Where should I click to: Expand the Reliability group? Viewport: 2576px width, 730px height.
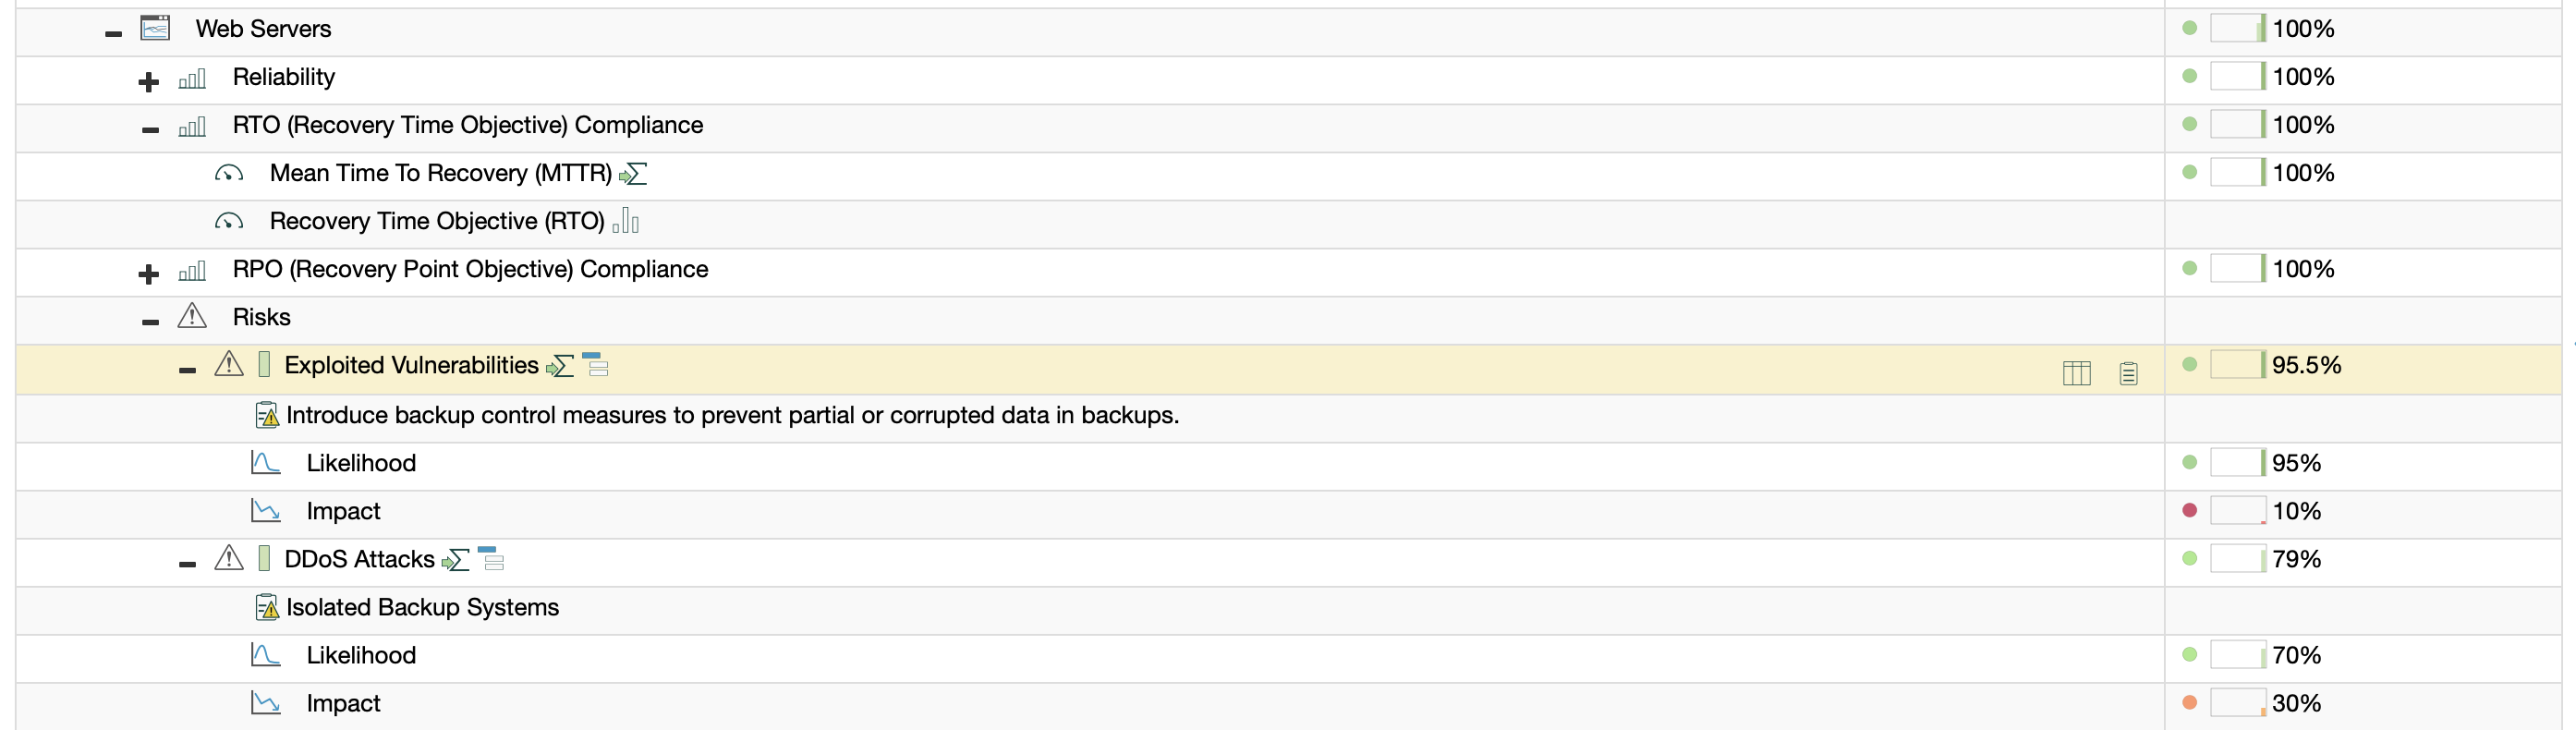click(x=149, y=81)
